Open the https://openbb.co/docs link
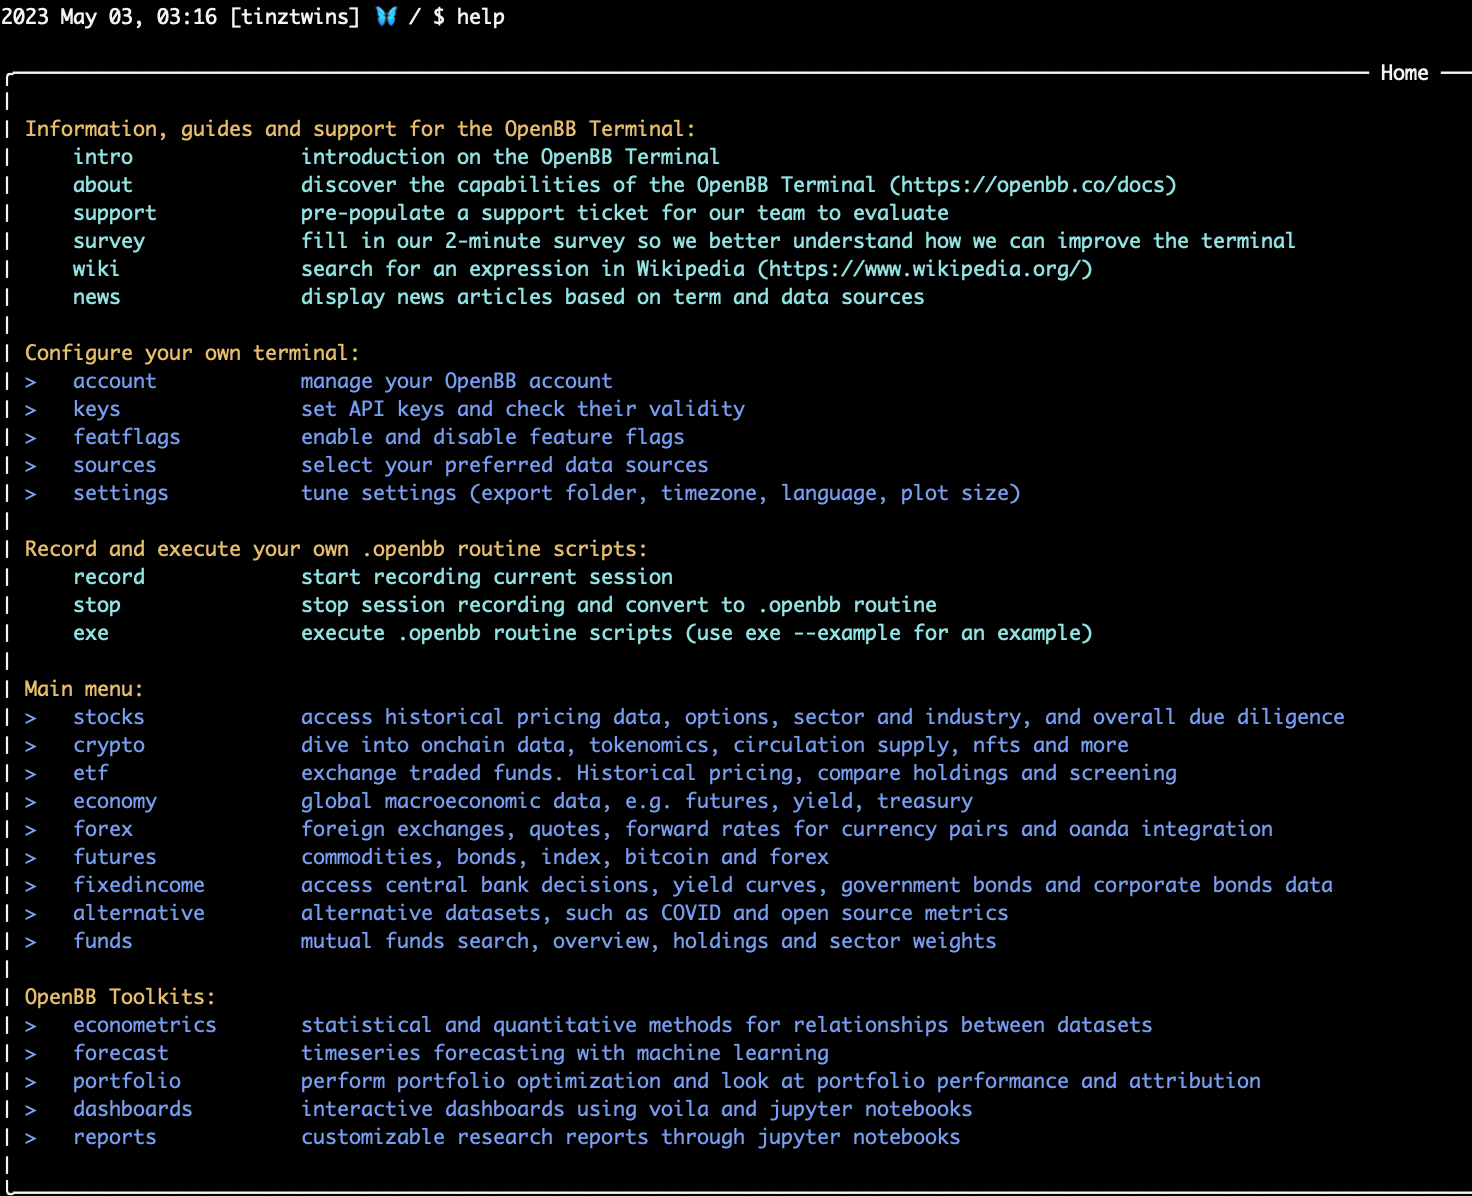Viewport: 1472px width, 1196px height. 1032,185
